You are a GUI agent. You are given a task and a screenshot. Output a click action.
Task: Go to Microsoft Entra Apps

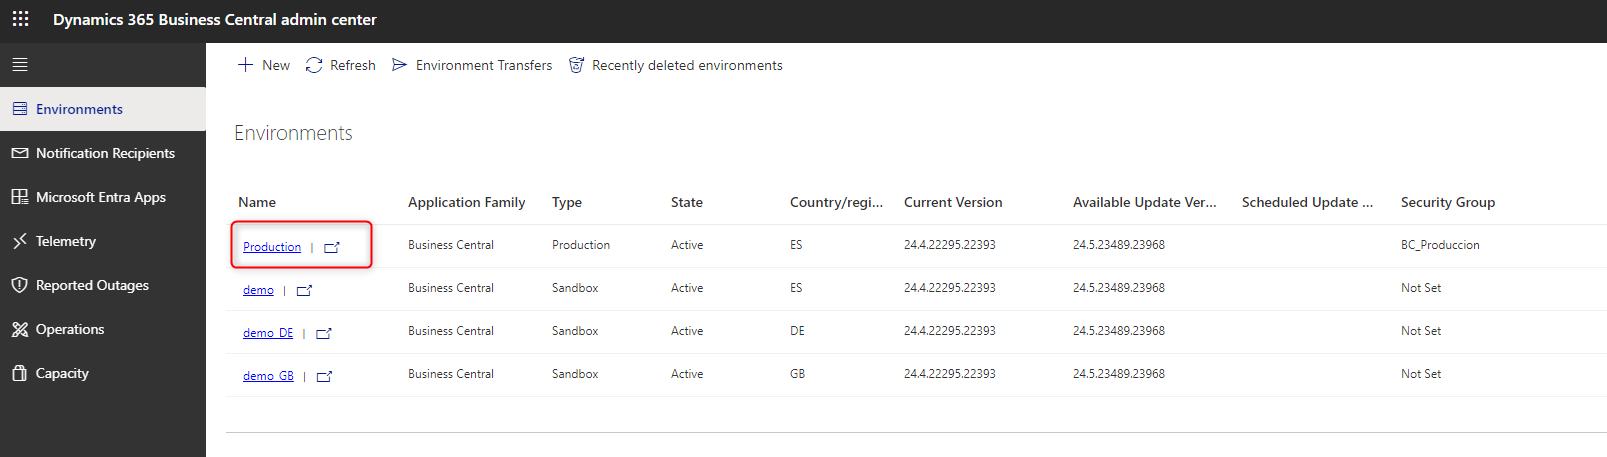coord(103,197)
